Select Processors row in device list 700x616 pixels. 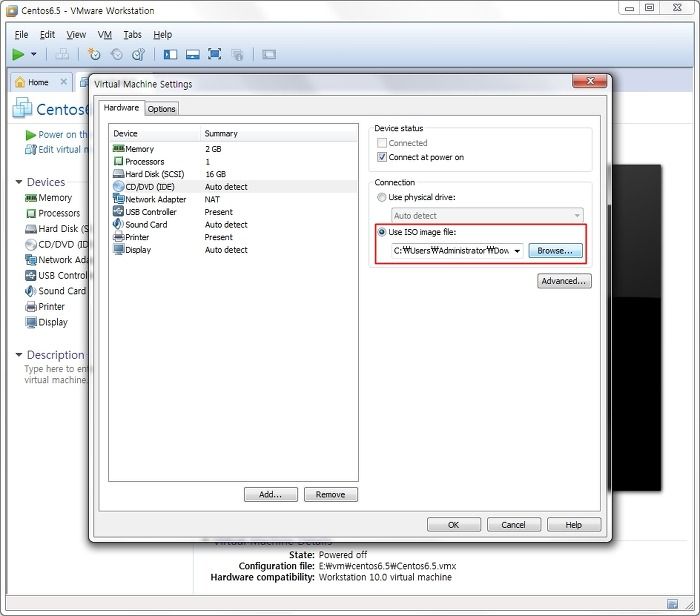coord(233,161)
